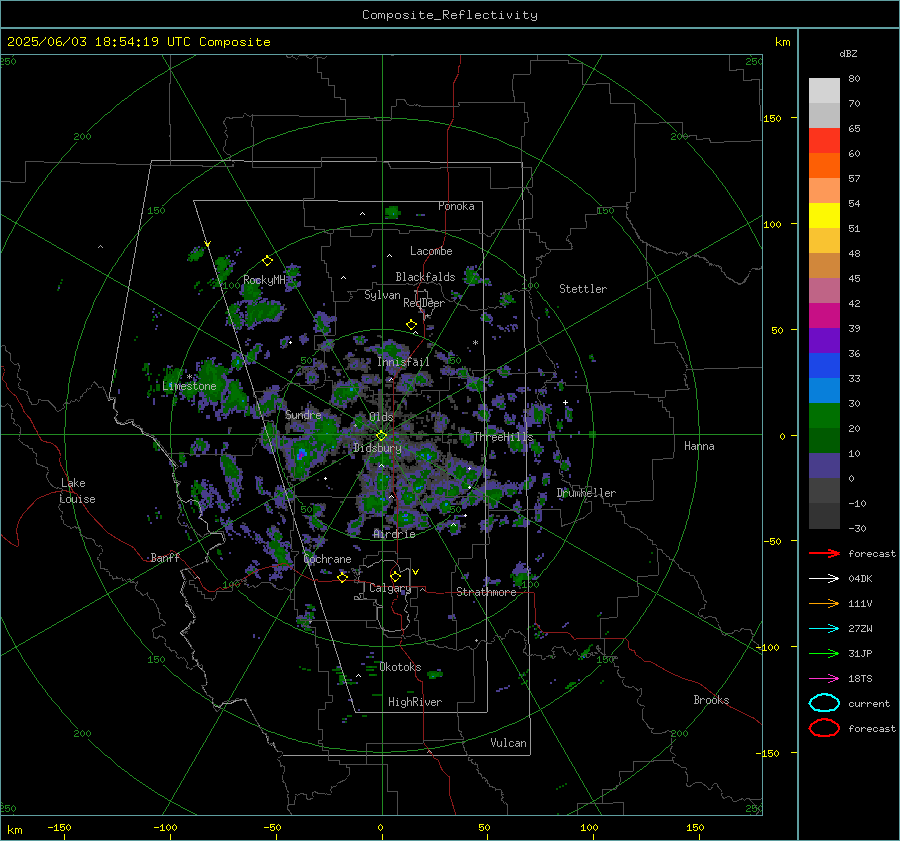Pick the yellow 51-54 dBZ swatch
The width and height of the screenshot is (900, 841).
824,216
